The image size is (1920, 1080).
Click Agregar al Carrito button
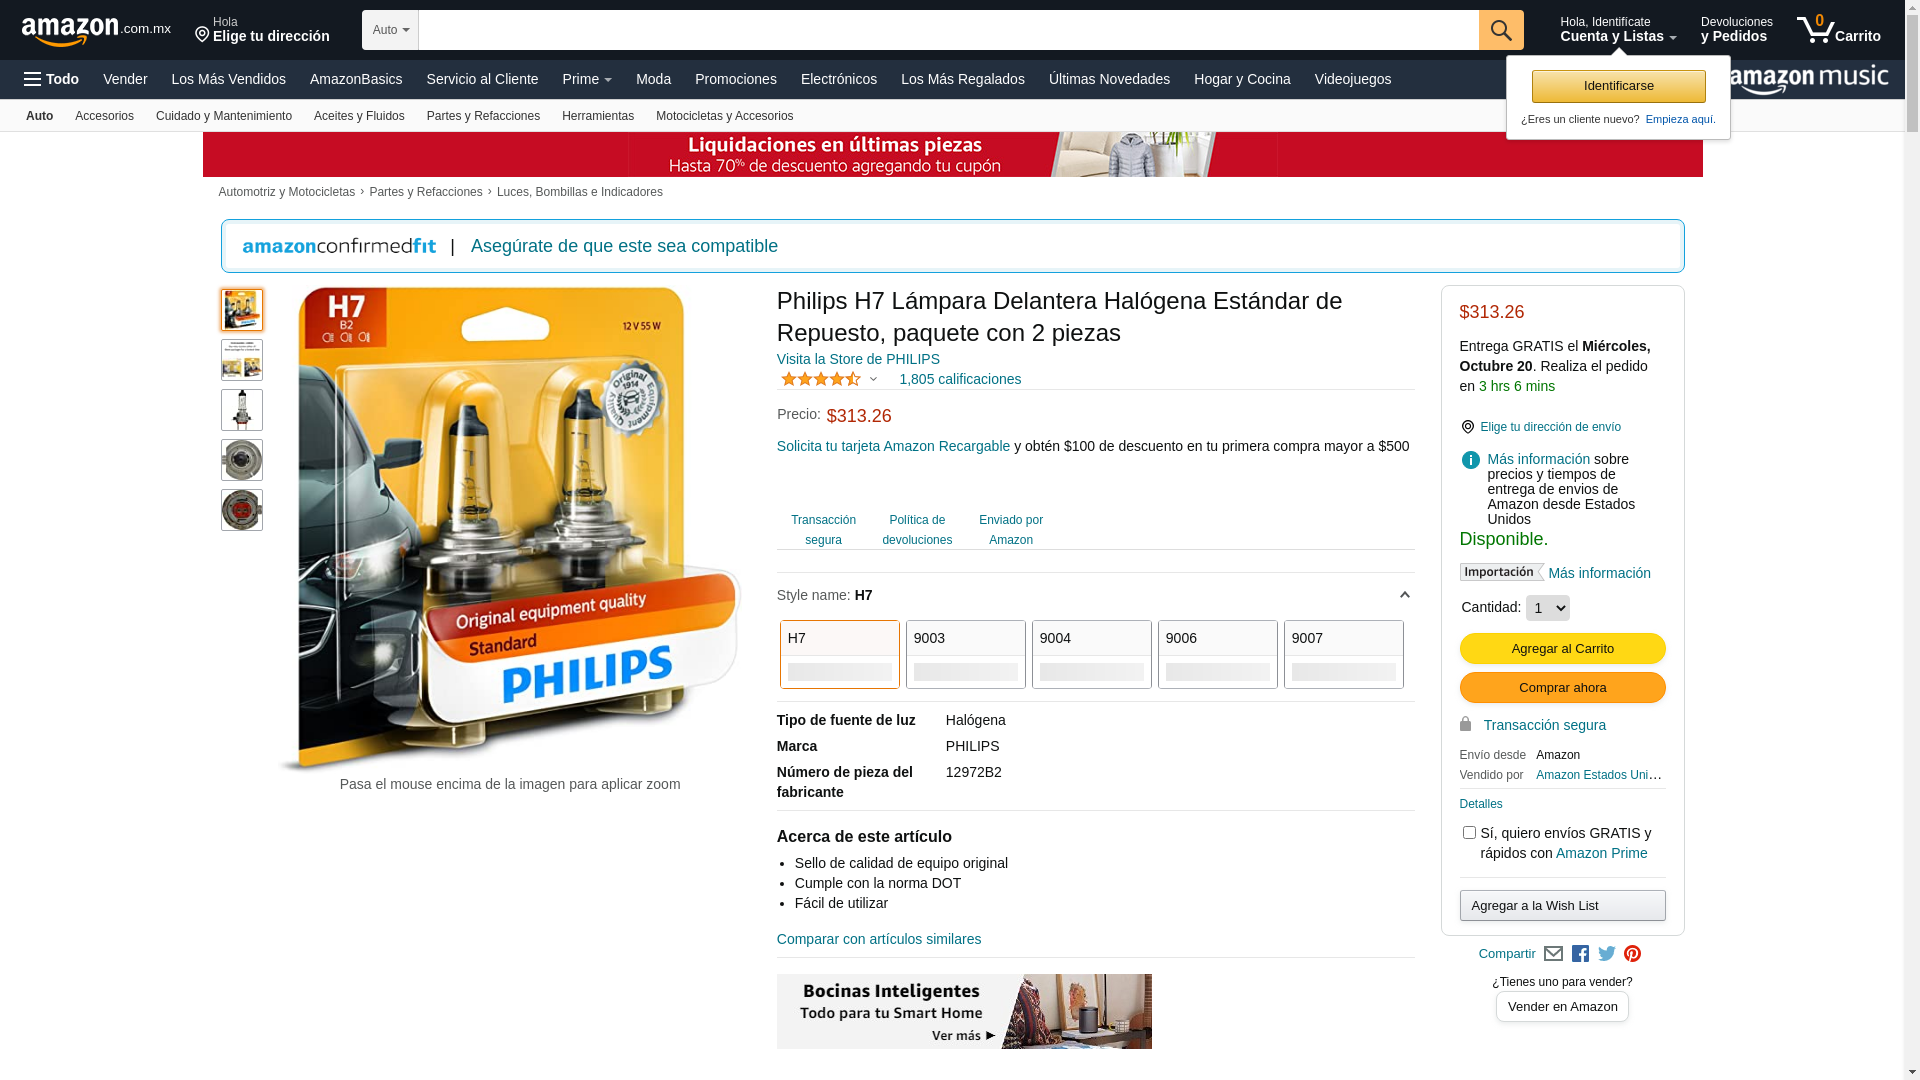tap(1562, 648)
